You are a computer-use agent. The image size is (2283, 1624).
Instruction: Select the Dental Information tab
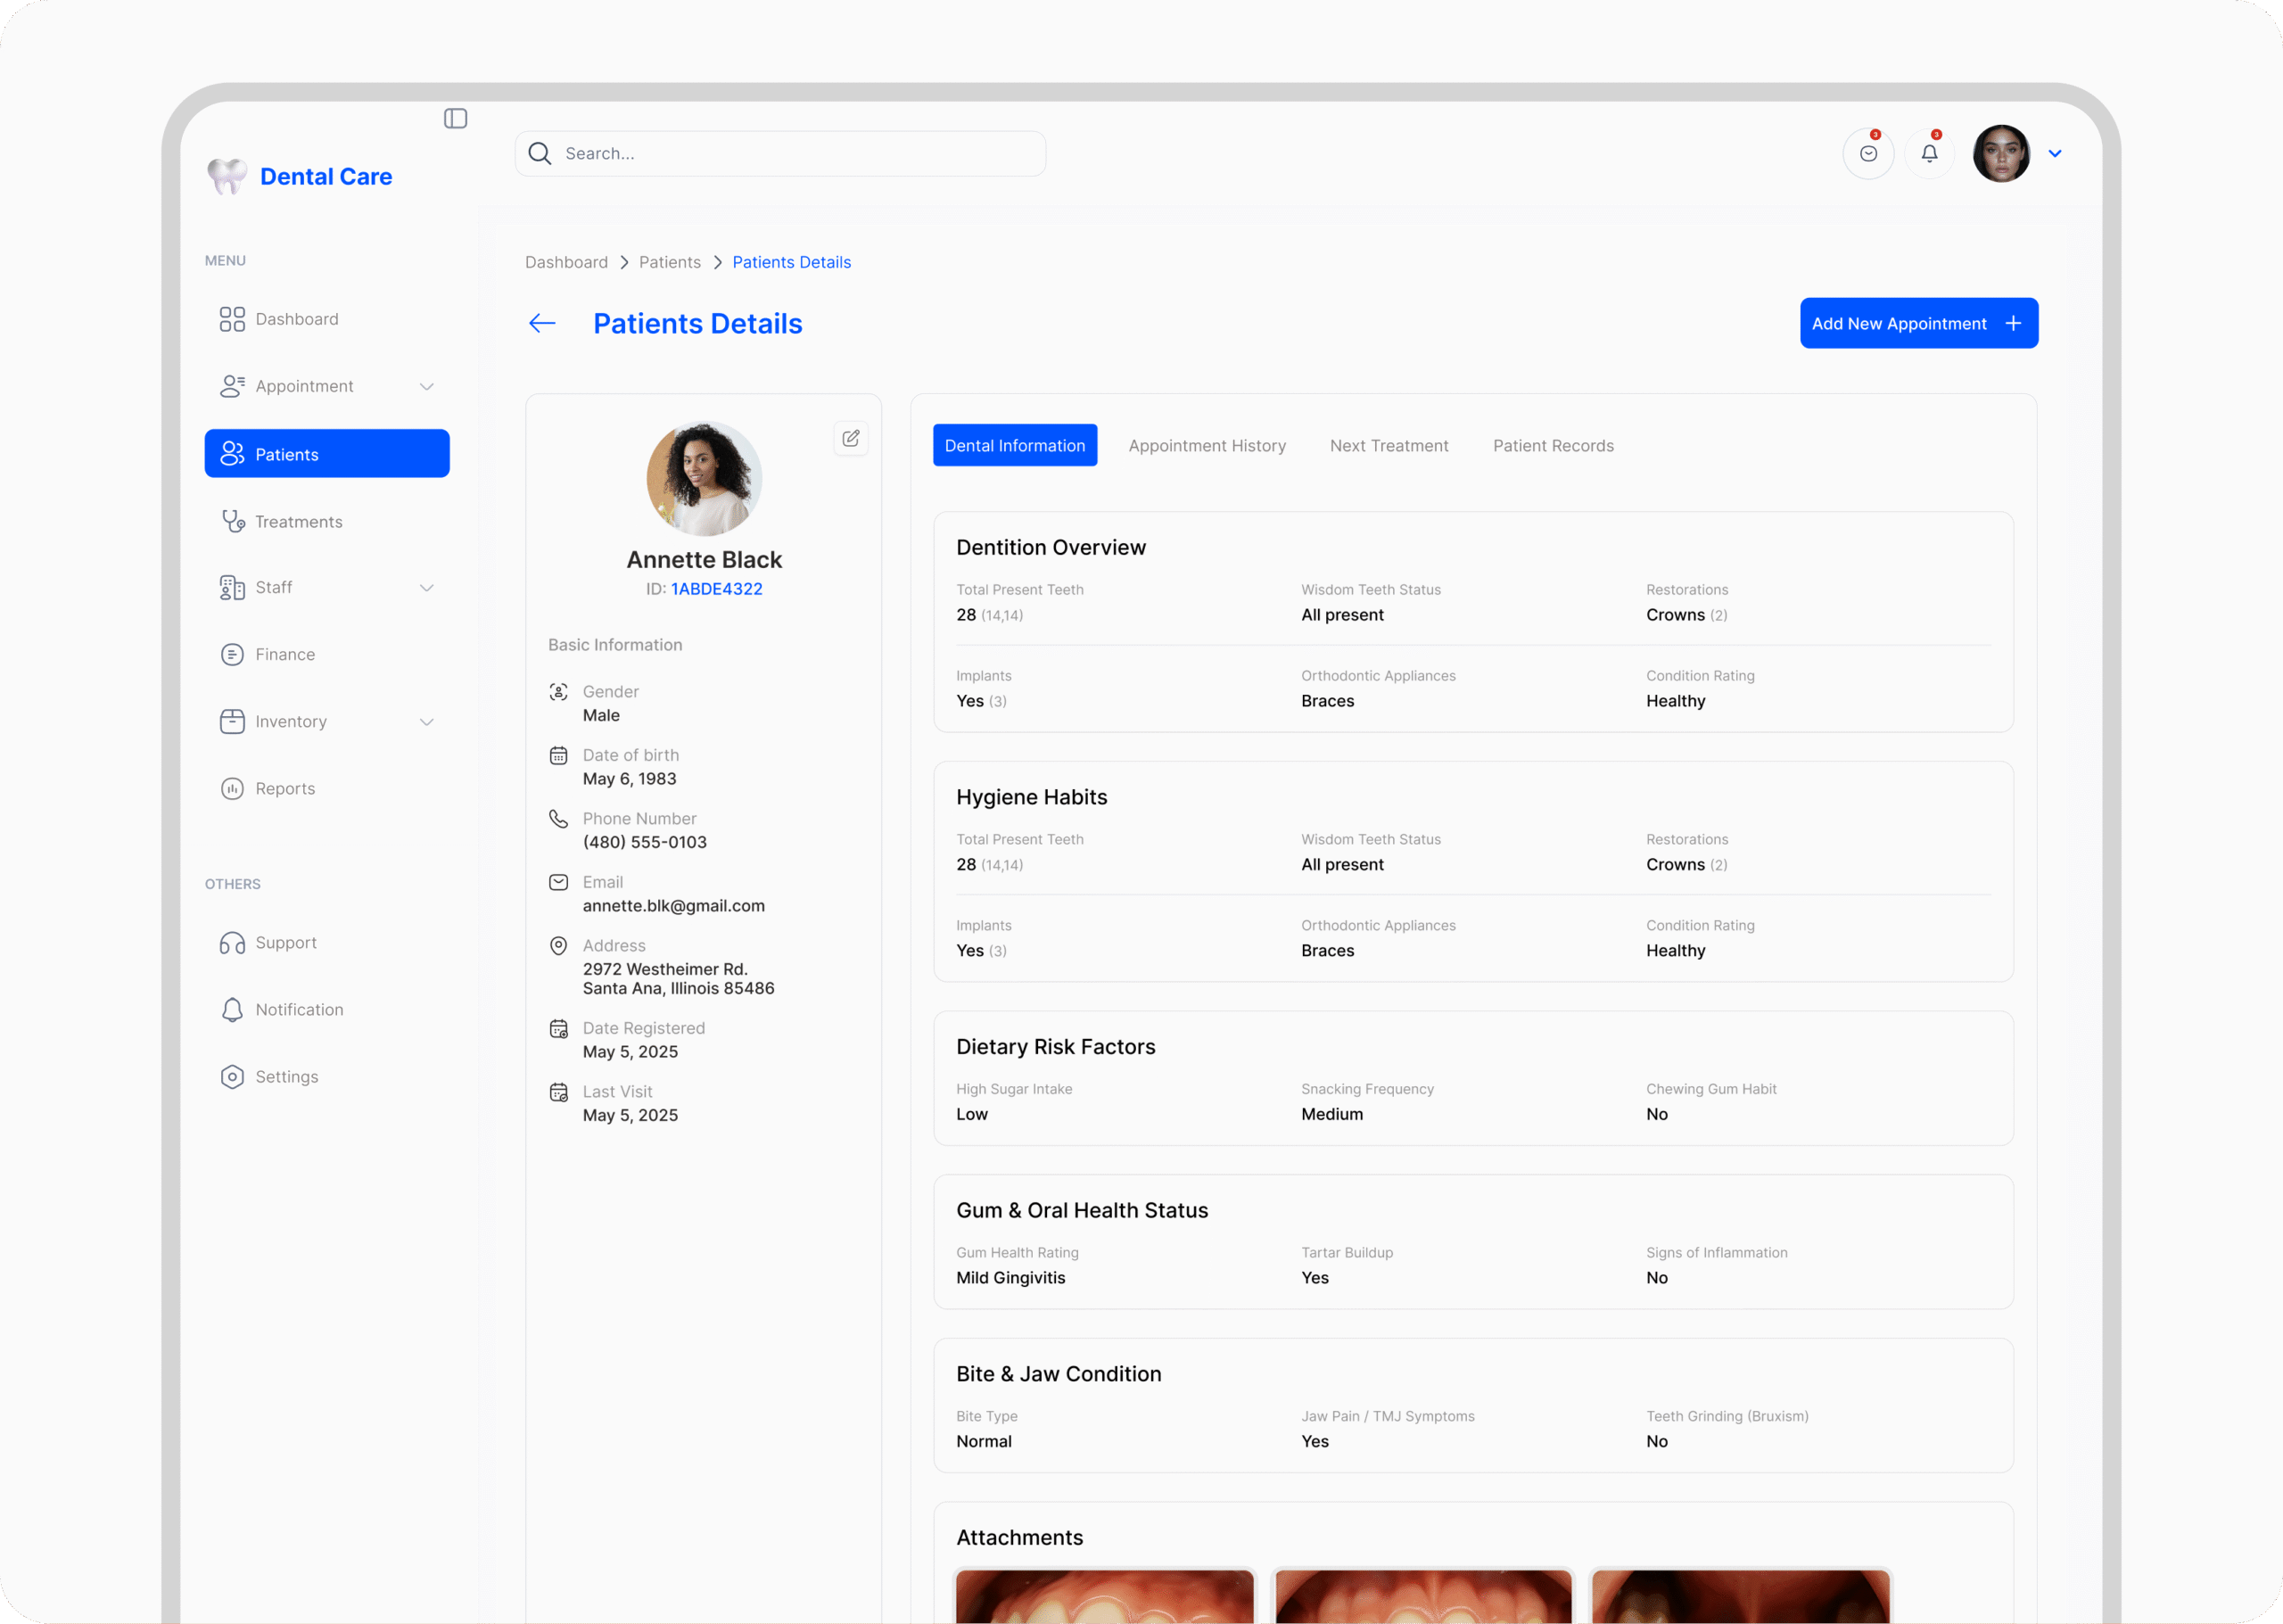(x=1015, y=445)
